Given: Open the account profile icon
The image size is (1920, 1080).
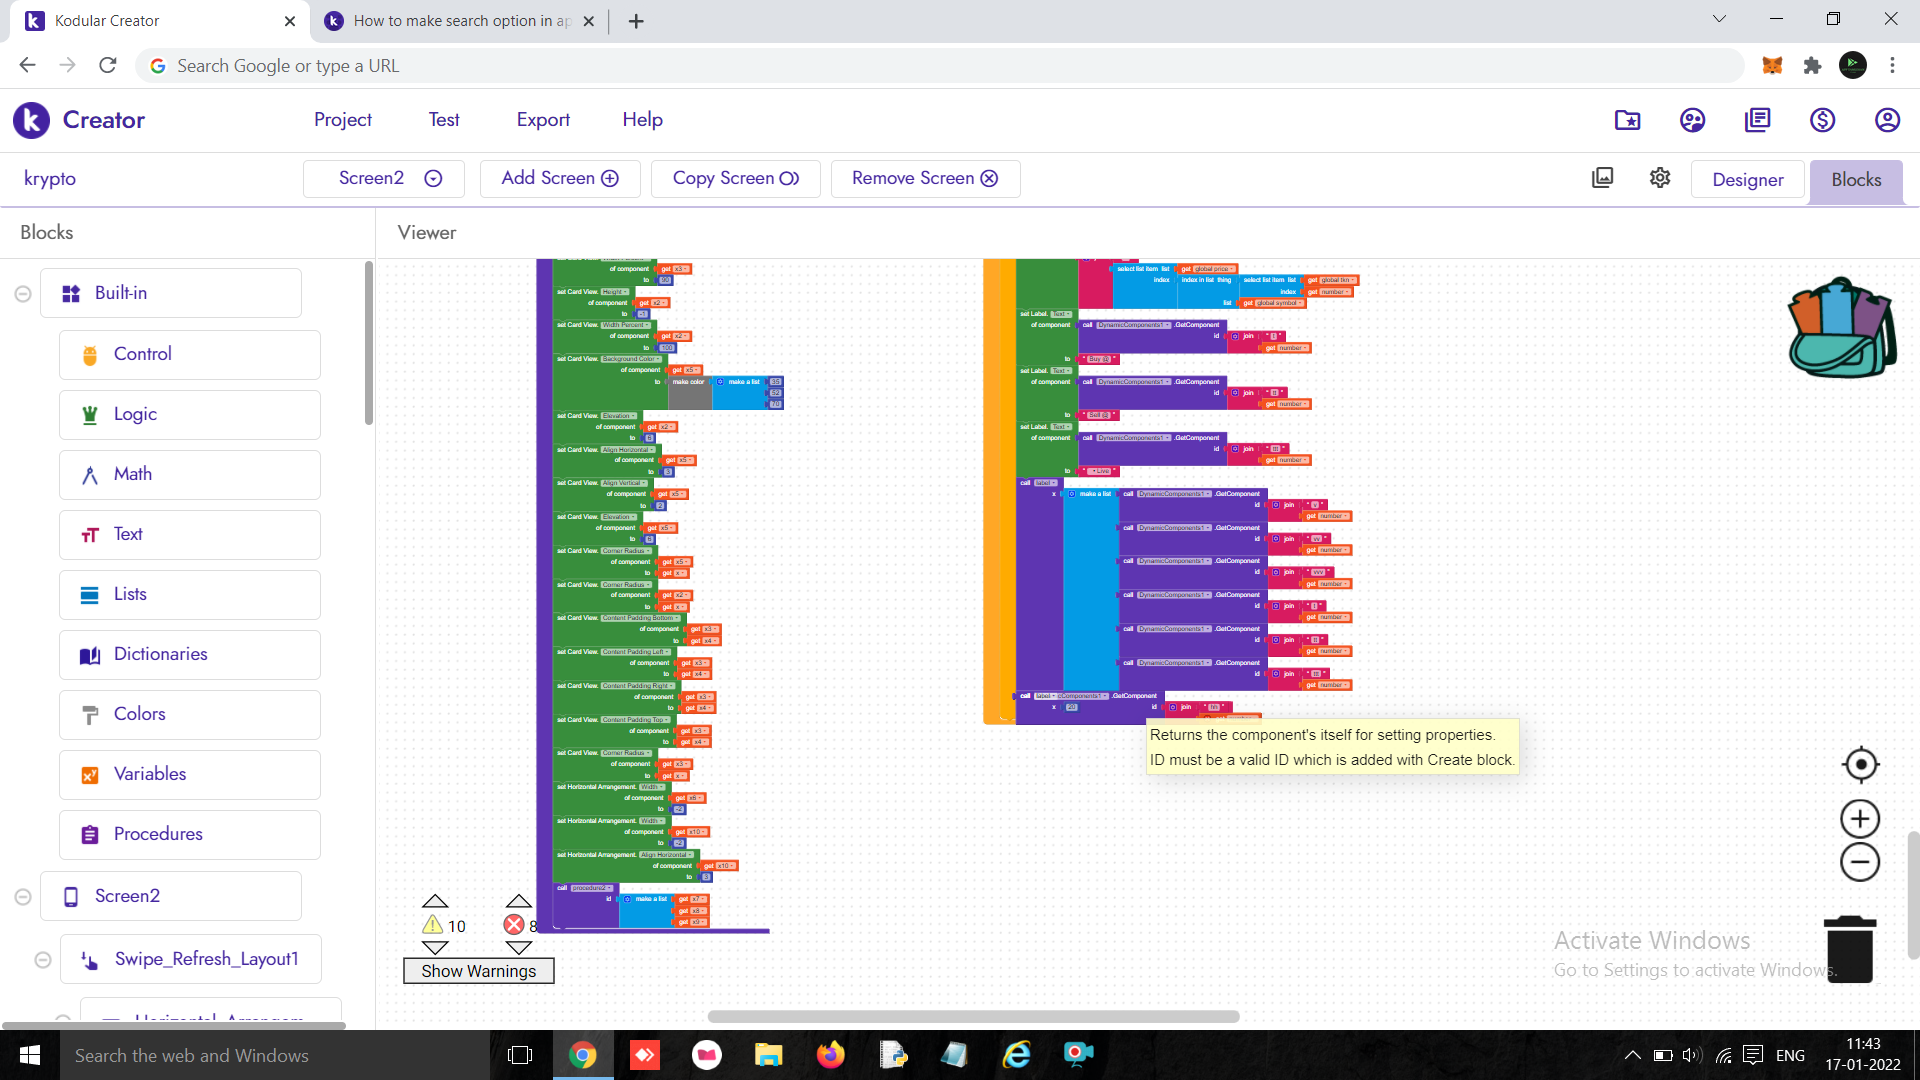Looking at the screenshot, I should click(1886, 120).
